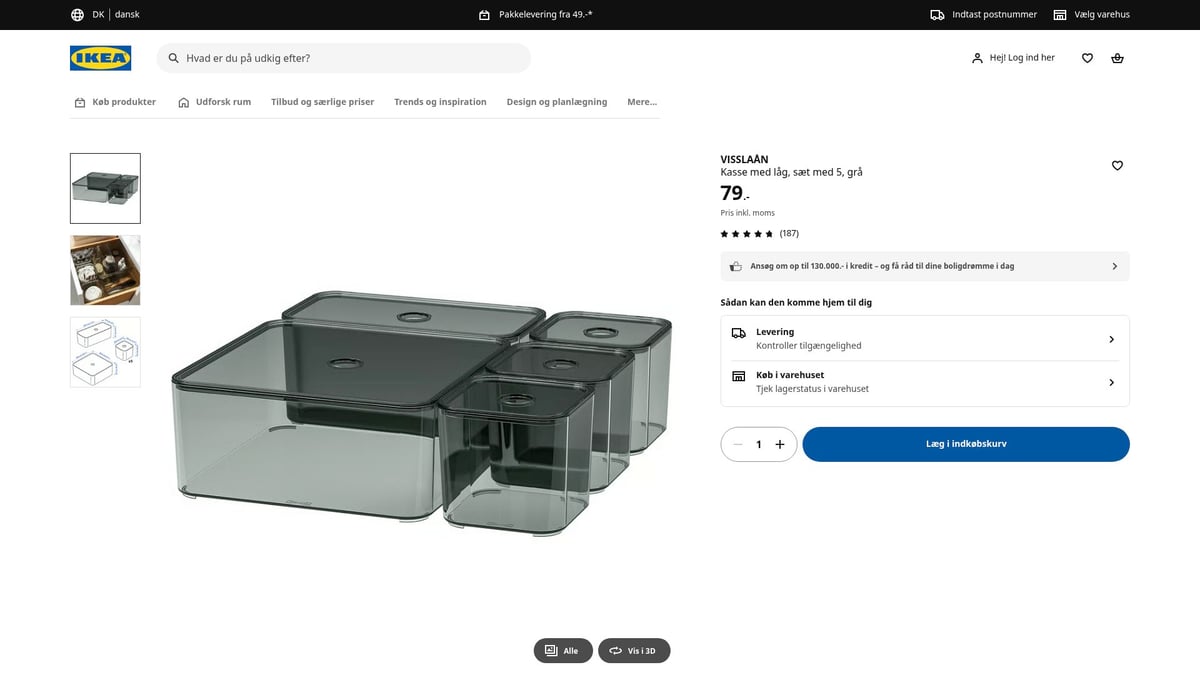This screenshot has width=1200, height=675.
Task: Click the globe language selector icon
Action: 77,15
